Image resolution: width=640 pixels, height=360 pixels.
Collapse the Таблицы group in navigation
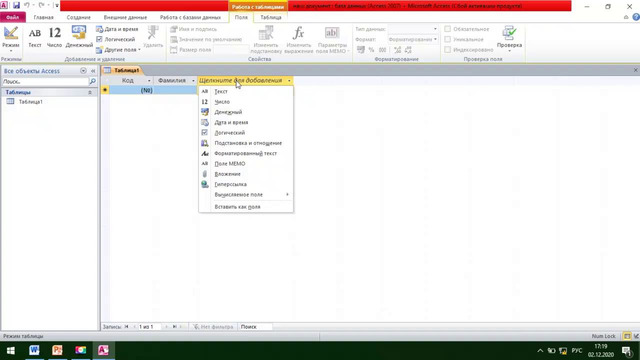pyautogui.click(x=90, y=93)
